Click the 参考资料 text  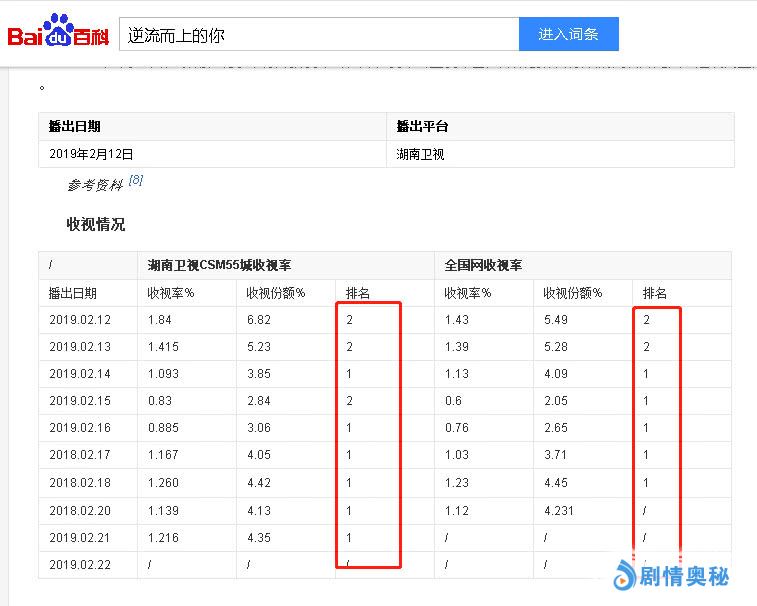95,185
